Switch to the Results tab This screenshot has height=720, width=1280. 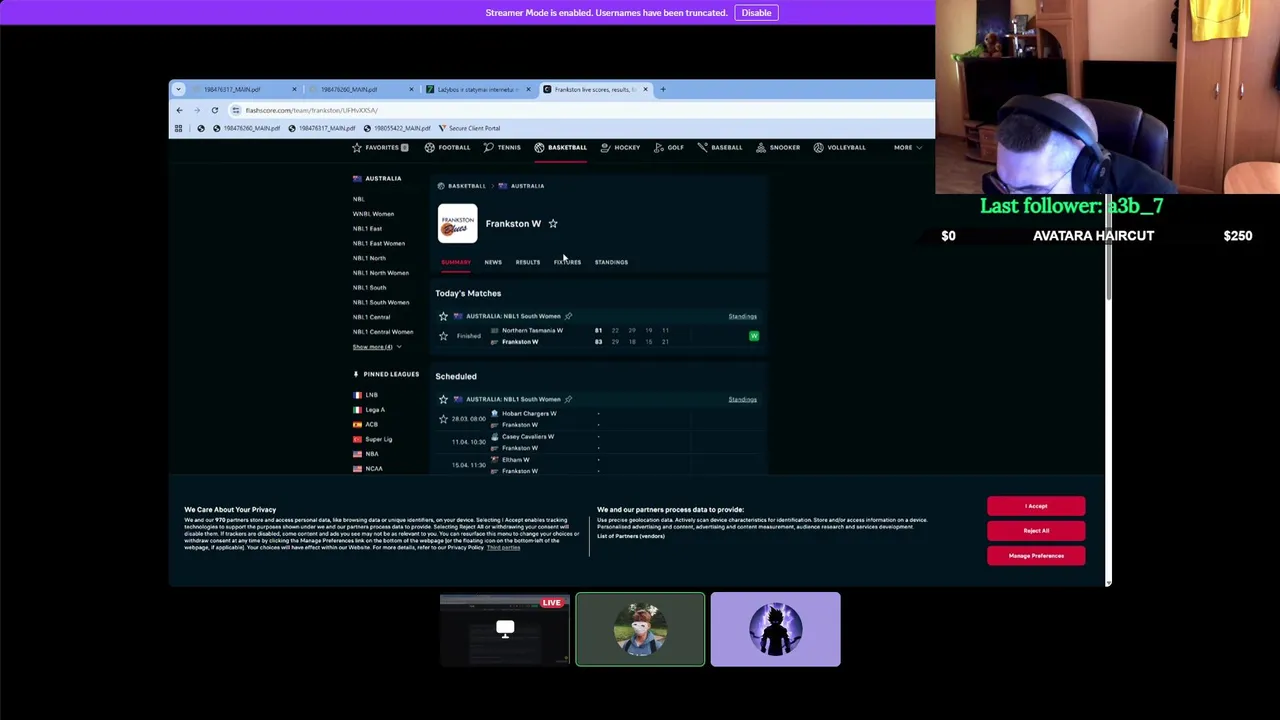[x=528, y=262]
